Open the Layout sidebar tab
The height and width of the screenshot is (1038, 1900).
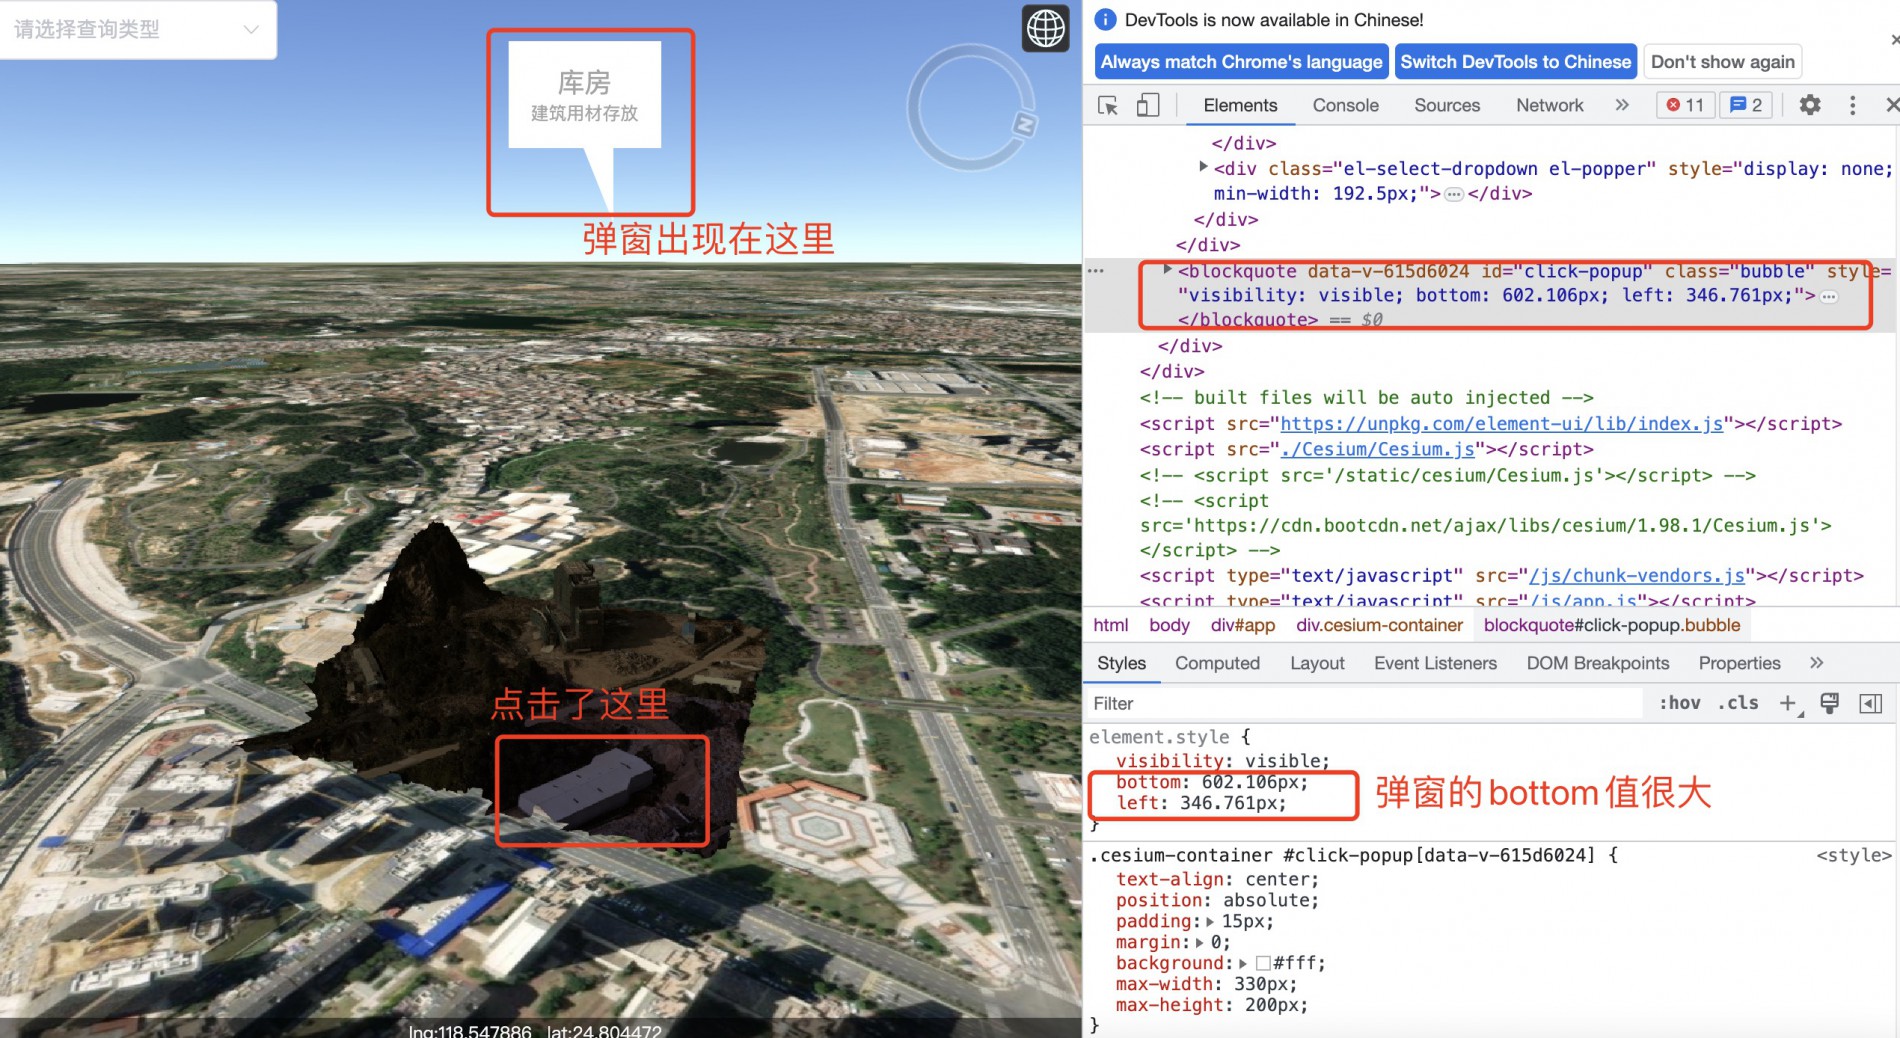tap(1317, 663)
